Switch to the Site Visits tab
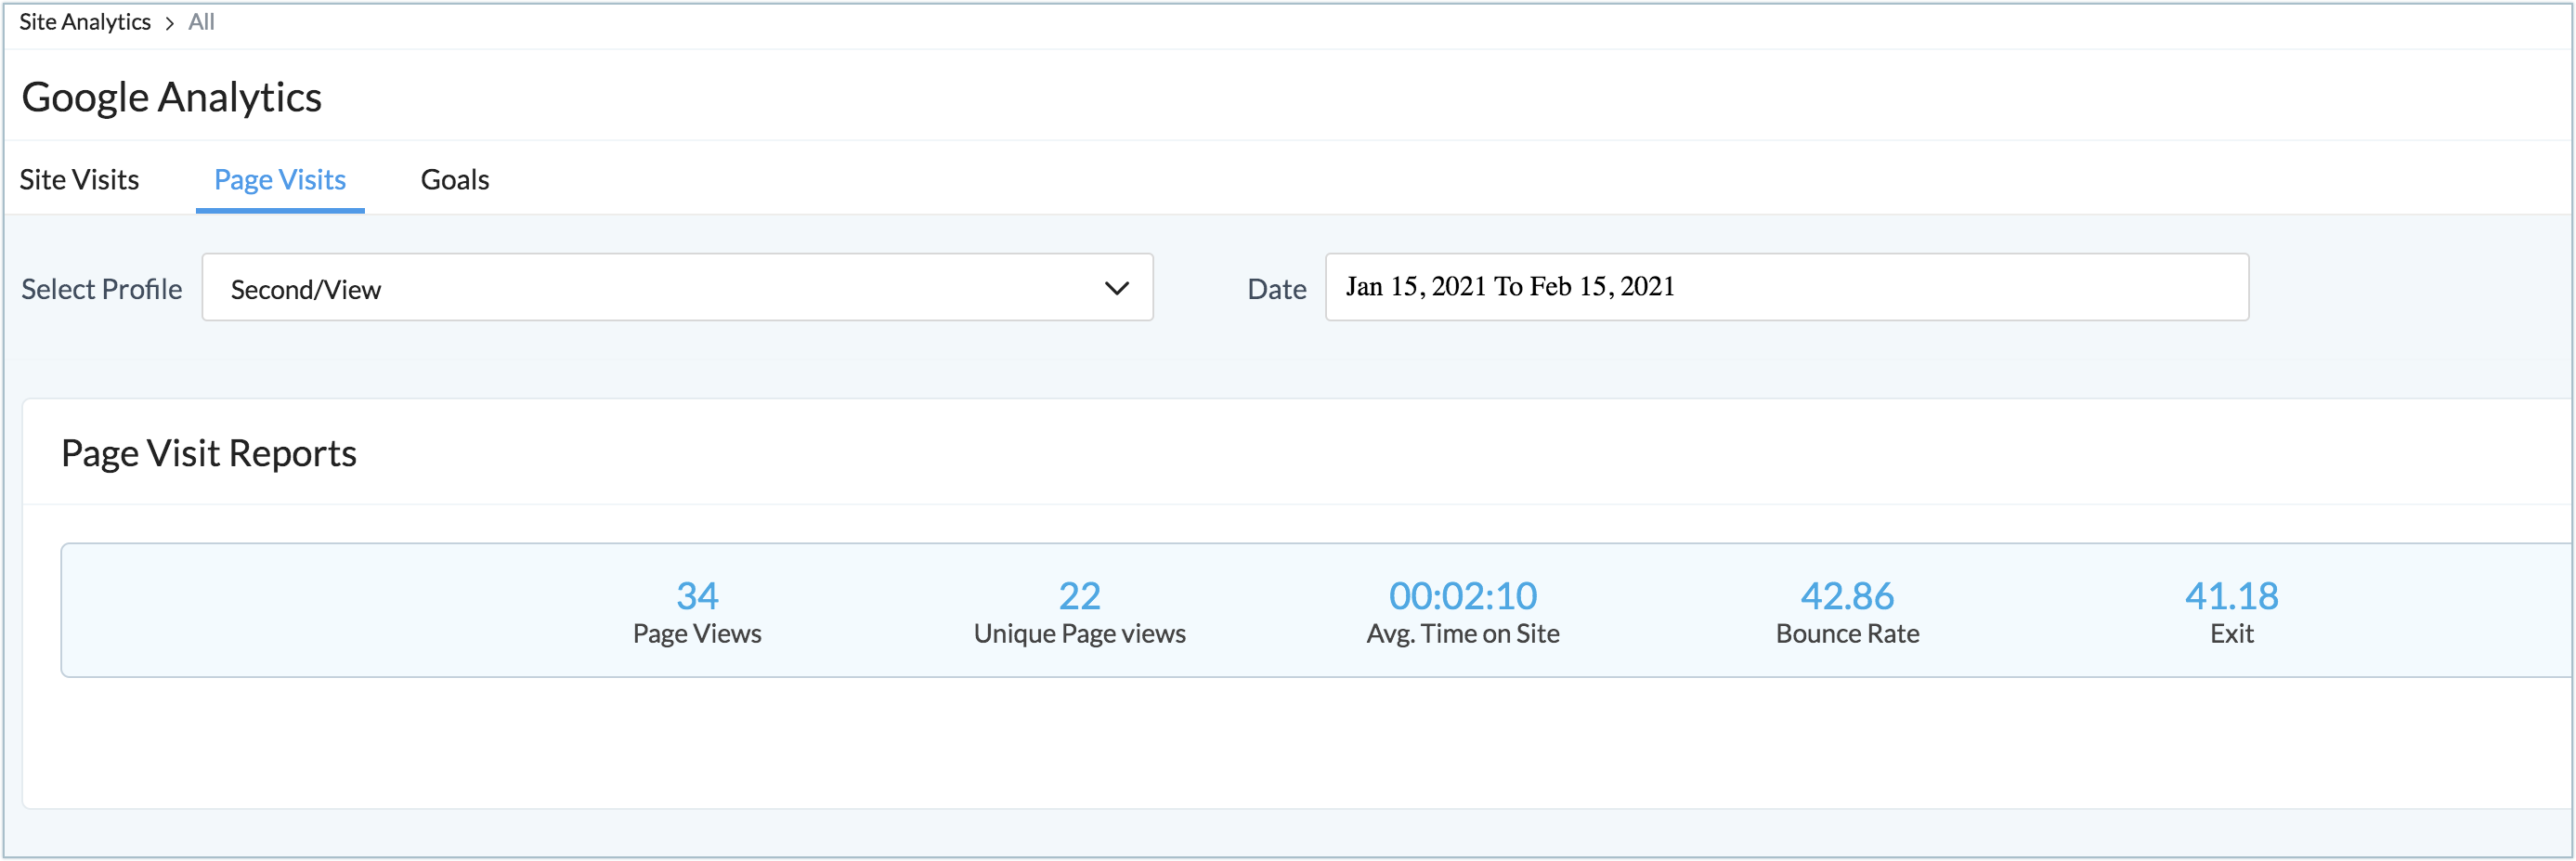 [79, 180]
